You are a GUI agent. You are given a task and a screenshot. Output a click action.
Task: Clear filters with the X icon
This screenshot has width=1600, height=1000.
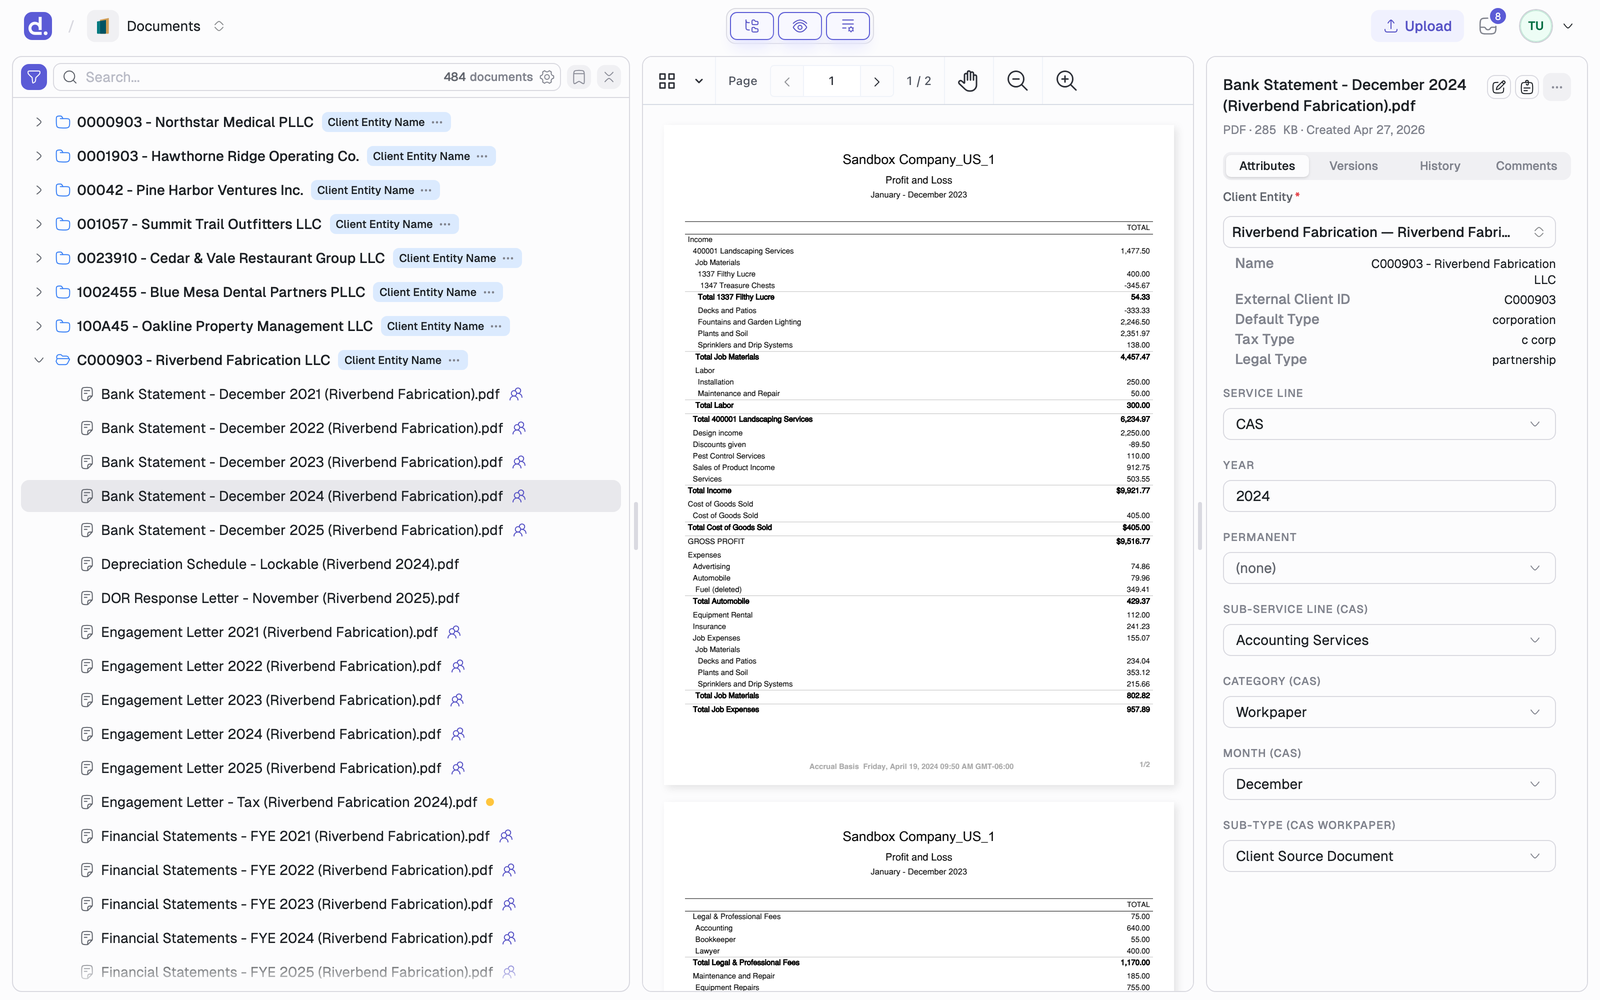coord(609,77)
